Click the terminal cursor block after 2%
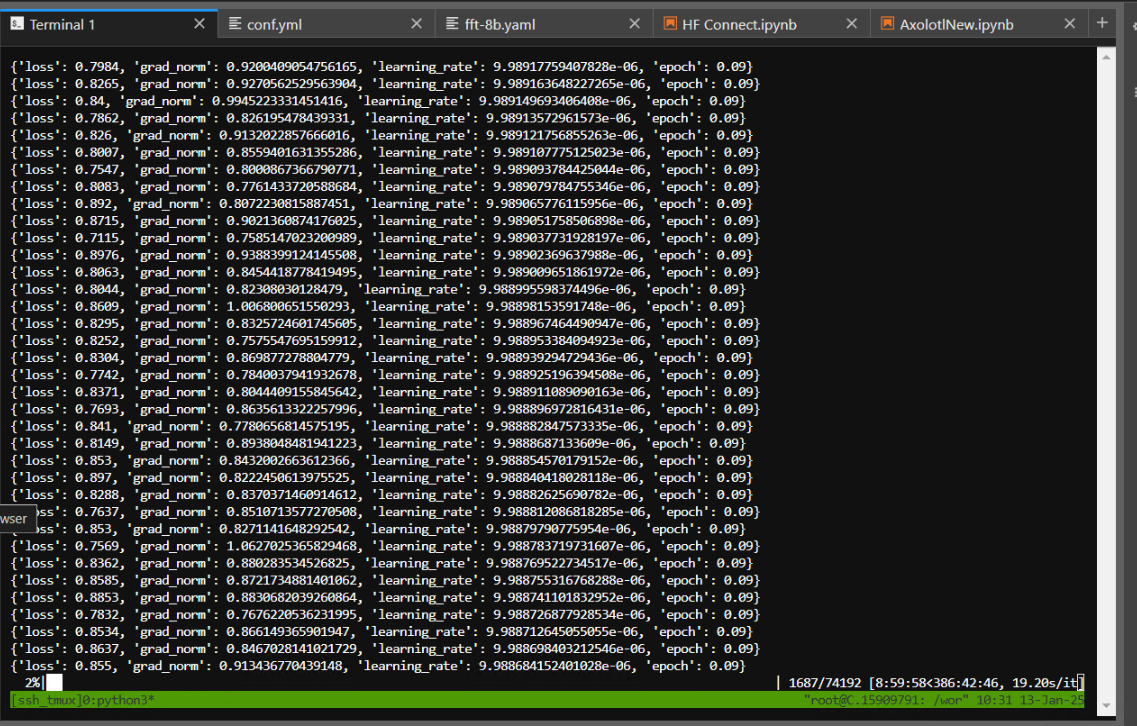Image resolution: width=1137 pixels, height=726 pixels. [x=54, y=682]
